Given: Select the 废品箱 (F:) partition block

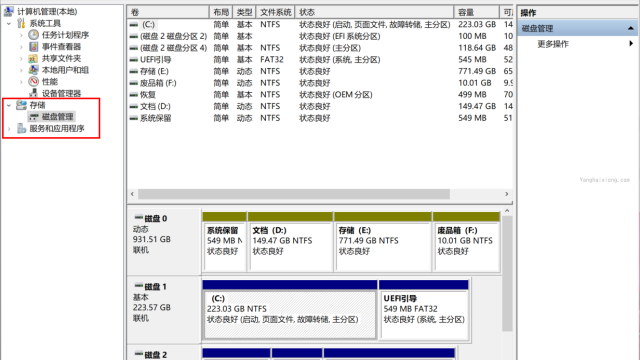Looking at the screenshot, I should click(x=467, y=246).
